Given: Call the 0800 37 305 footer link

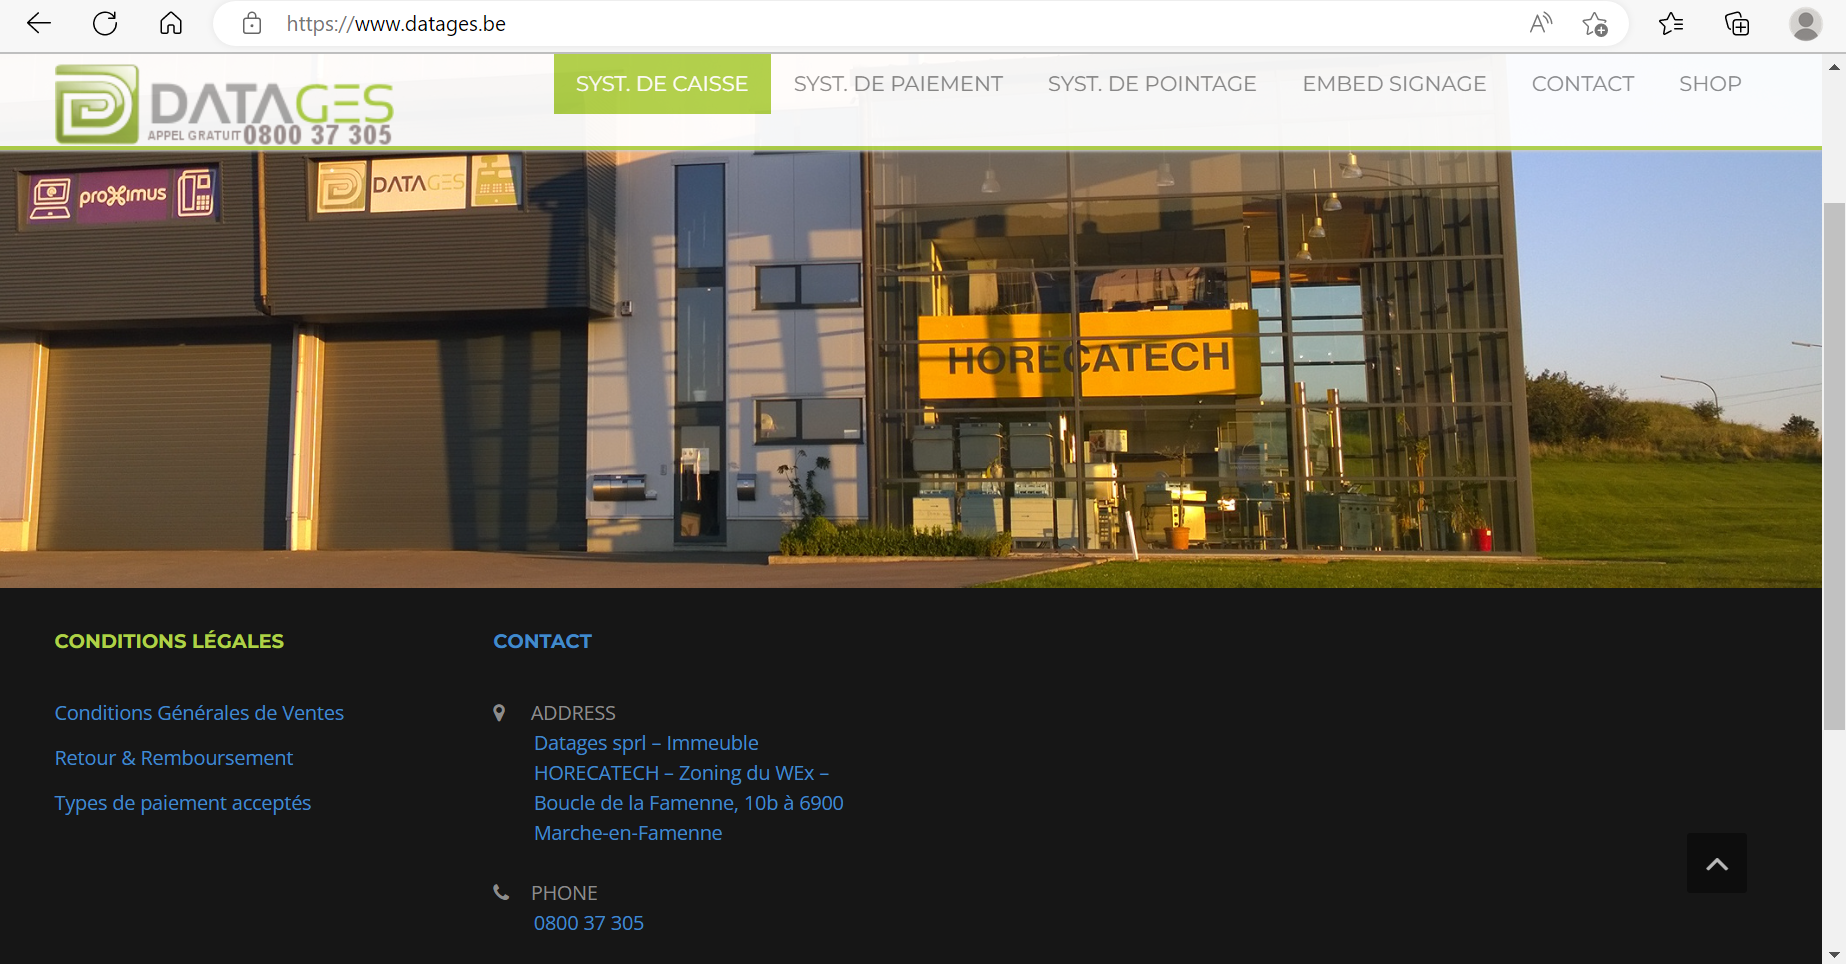Looking at the screenshot, I should tap(589, 923).
